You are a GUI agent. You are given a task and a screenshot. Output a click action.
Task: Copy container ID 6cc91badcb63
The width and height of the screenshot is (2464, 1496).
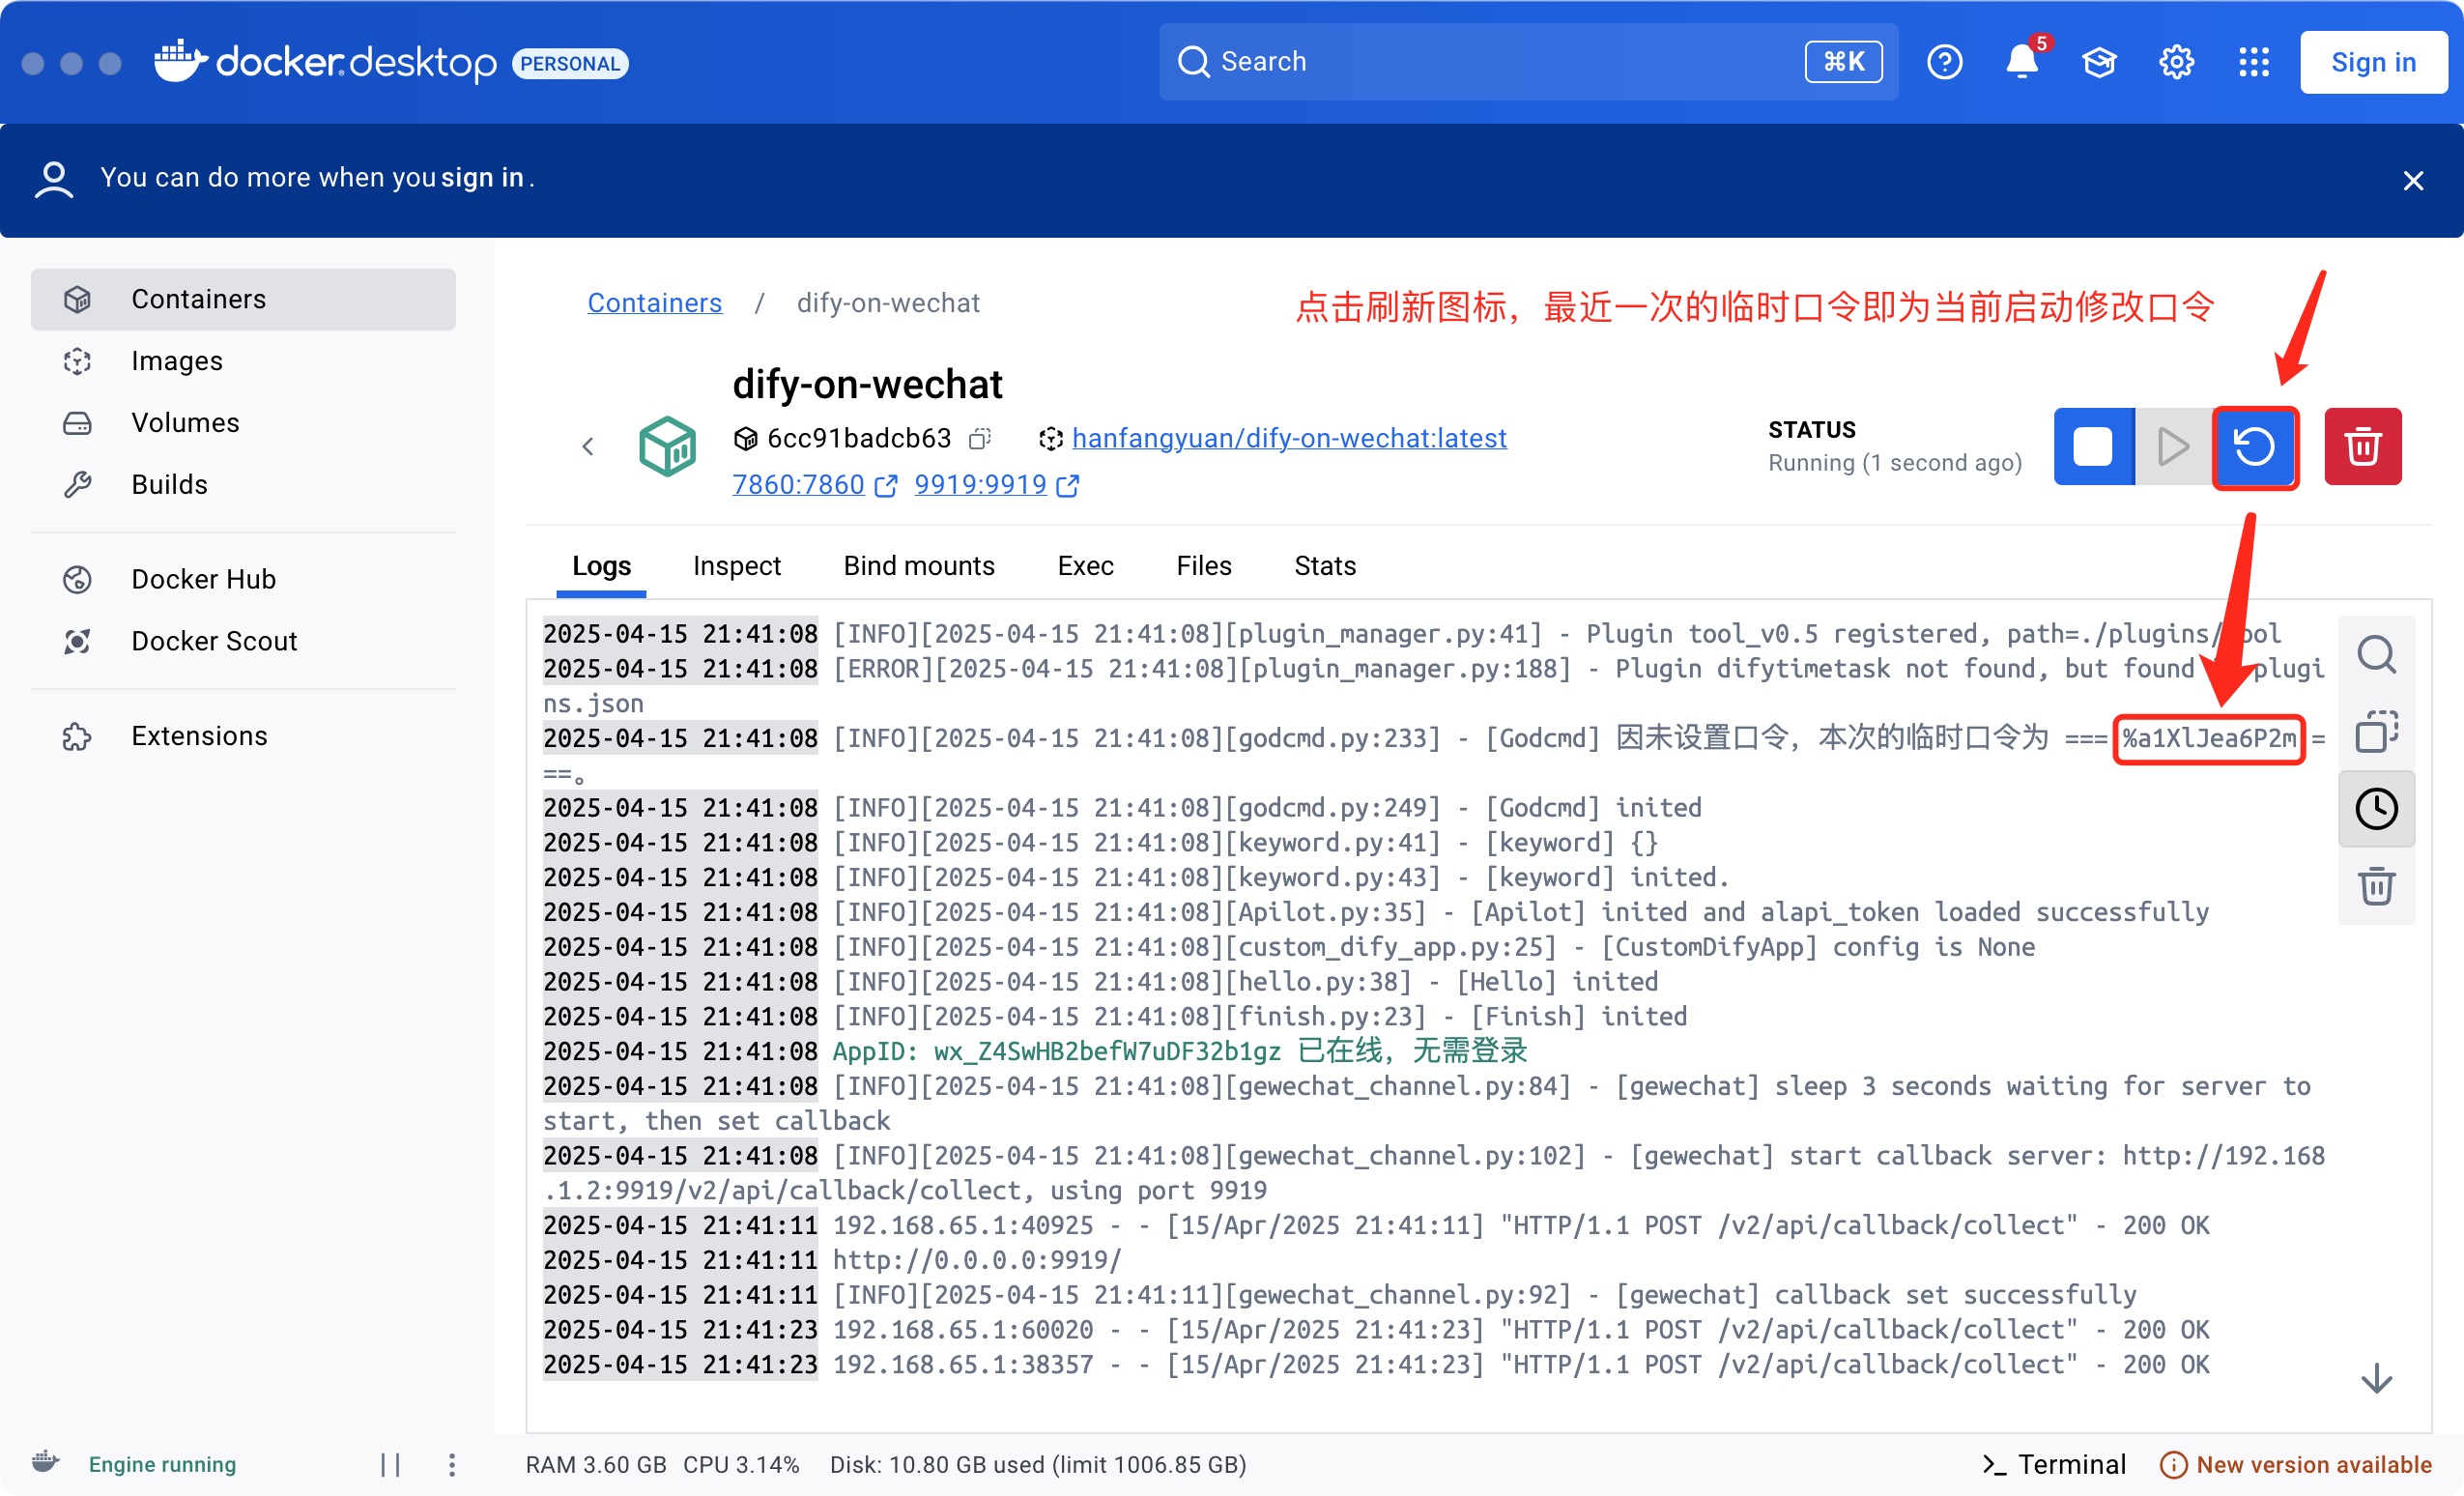point(980,439)
